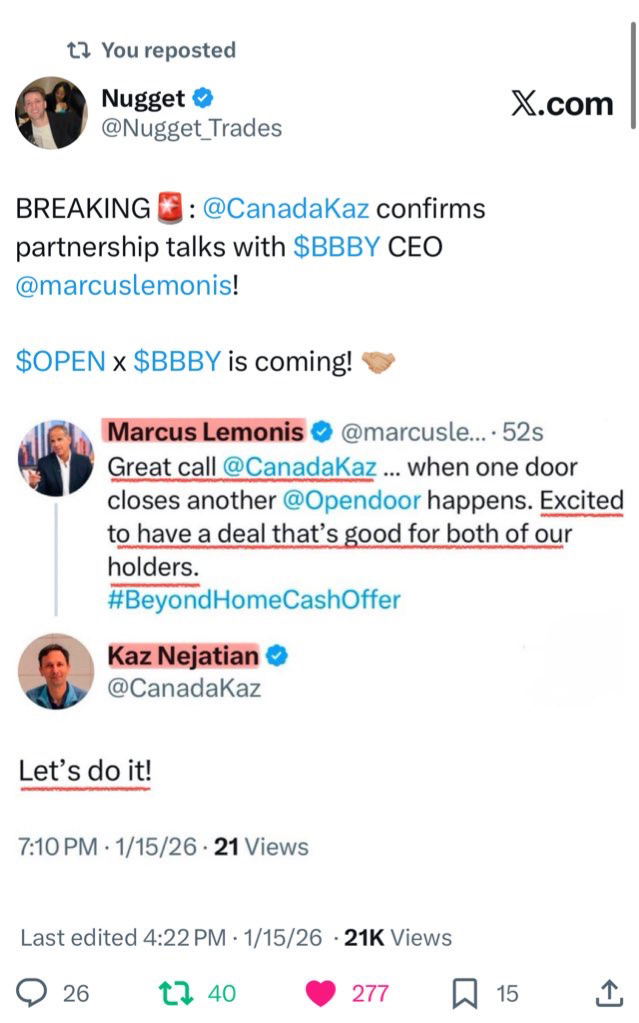Open the share upload icon
Viewport: 639px width, 1023px height.
click(608, 993)
